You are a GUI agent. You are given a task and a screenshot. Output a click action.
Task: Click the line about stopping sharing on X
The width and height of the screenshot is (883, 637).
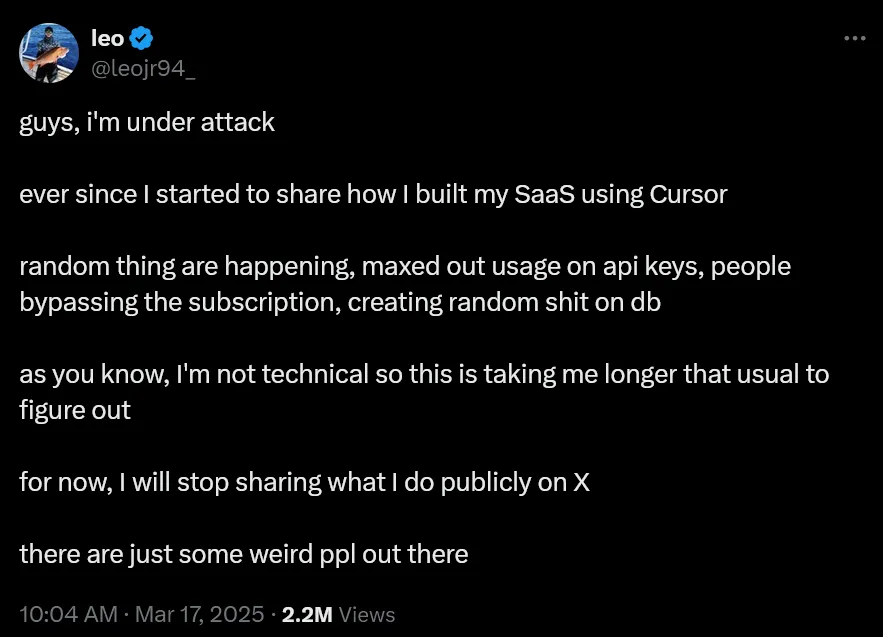click(303, 482)
